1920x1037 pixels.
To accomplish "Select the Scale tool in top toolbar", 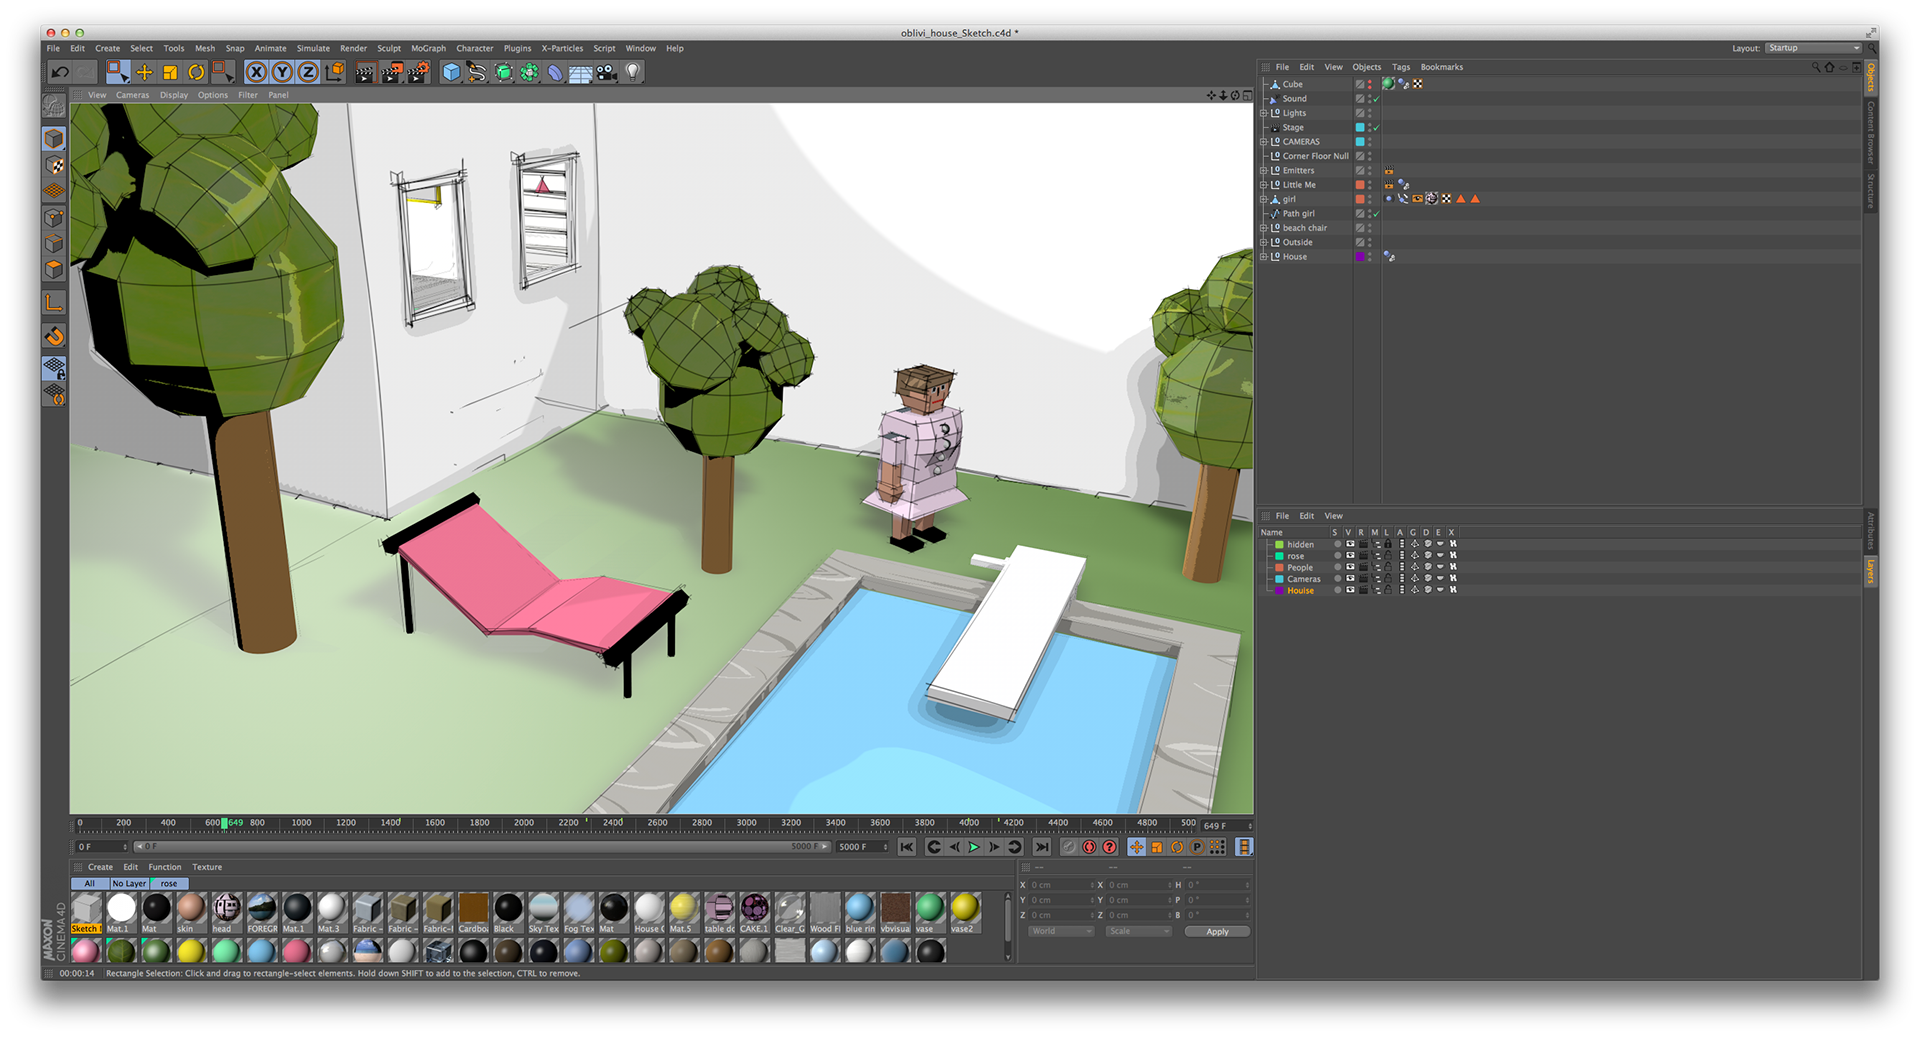I will pos(170,72).
